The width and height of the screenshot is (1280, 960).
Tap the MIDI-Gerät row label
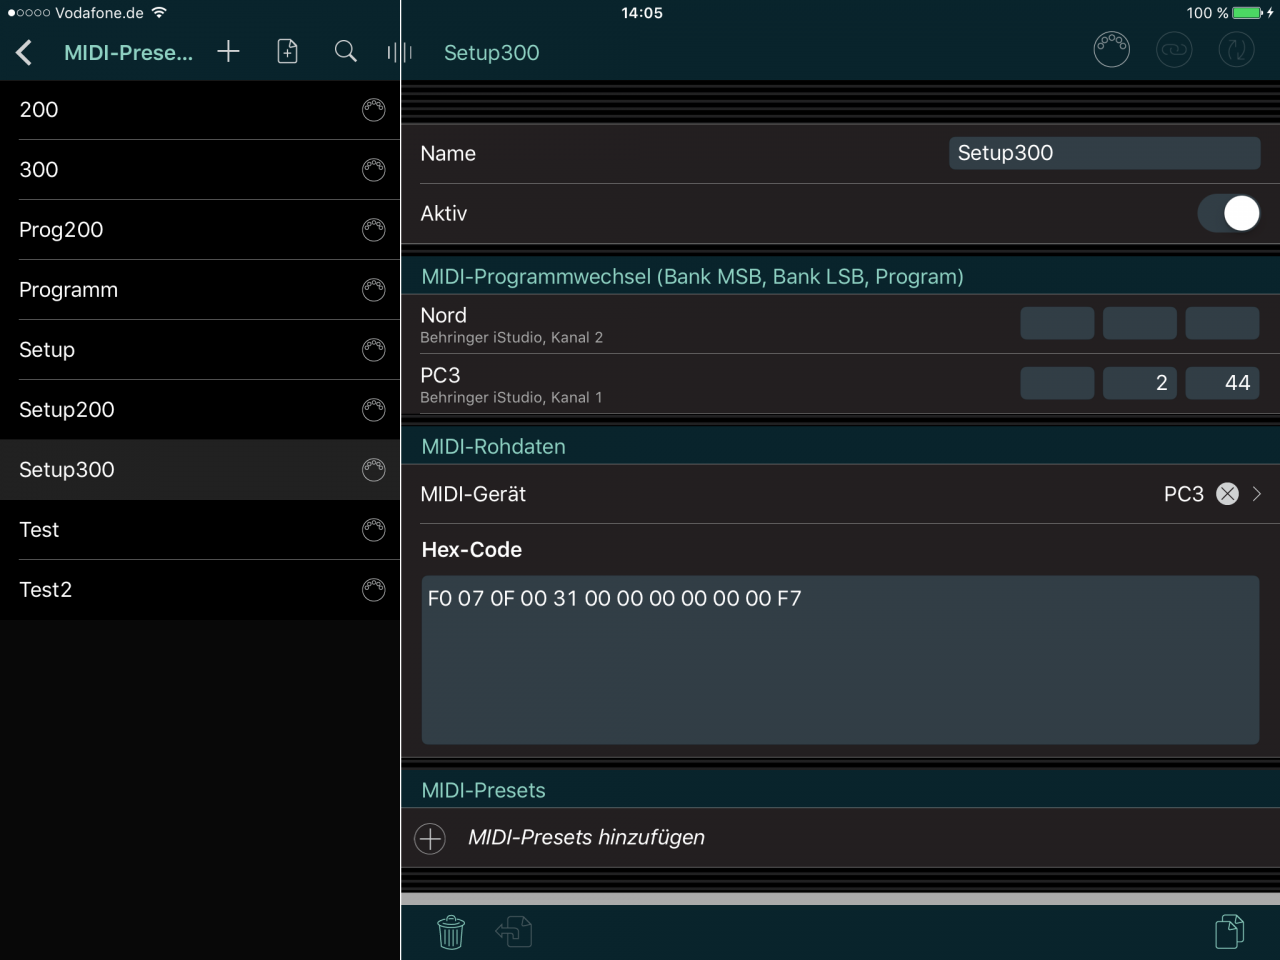pos(473,494)
